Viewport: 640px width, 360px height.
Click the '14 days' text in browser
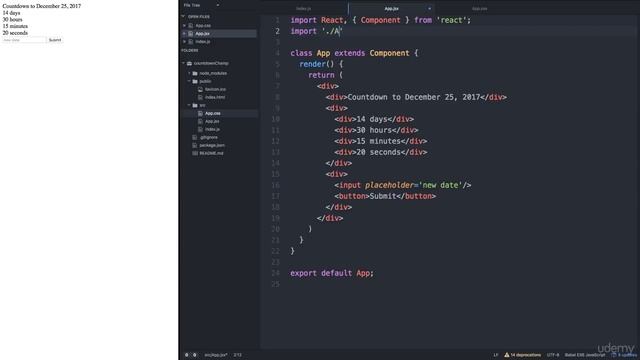click(11, 13)
